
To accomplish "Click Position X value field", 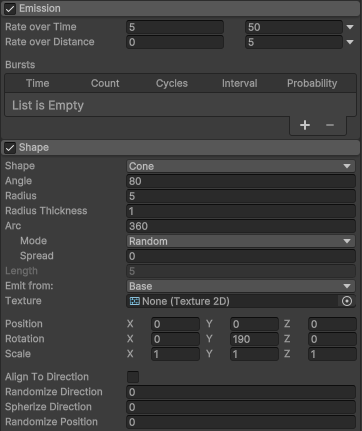I will pos(175,324).
